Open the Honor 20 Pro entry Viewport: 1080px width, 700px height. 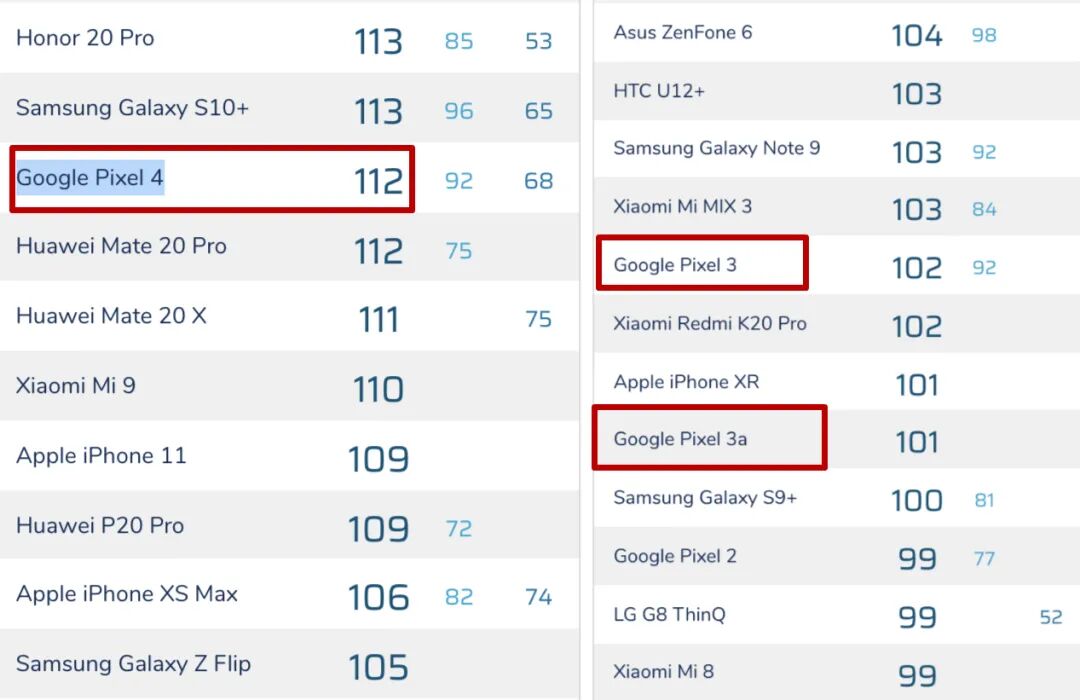(x=85, y=38)
